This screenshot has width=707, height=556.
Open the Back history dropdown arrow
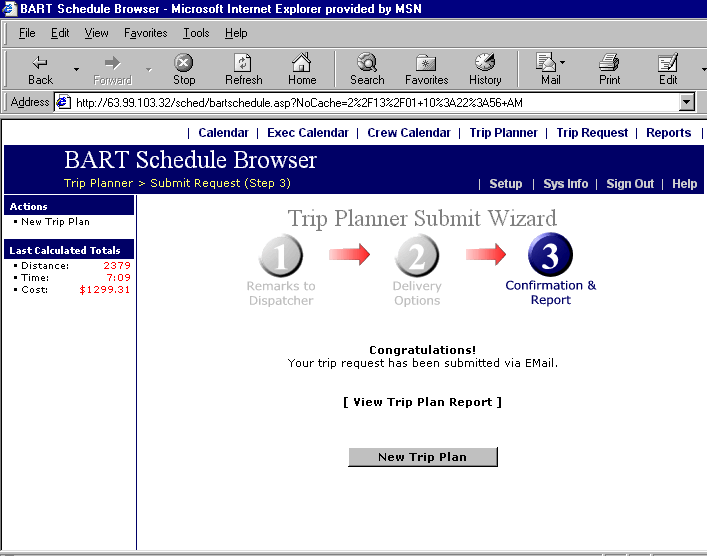76,69
